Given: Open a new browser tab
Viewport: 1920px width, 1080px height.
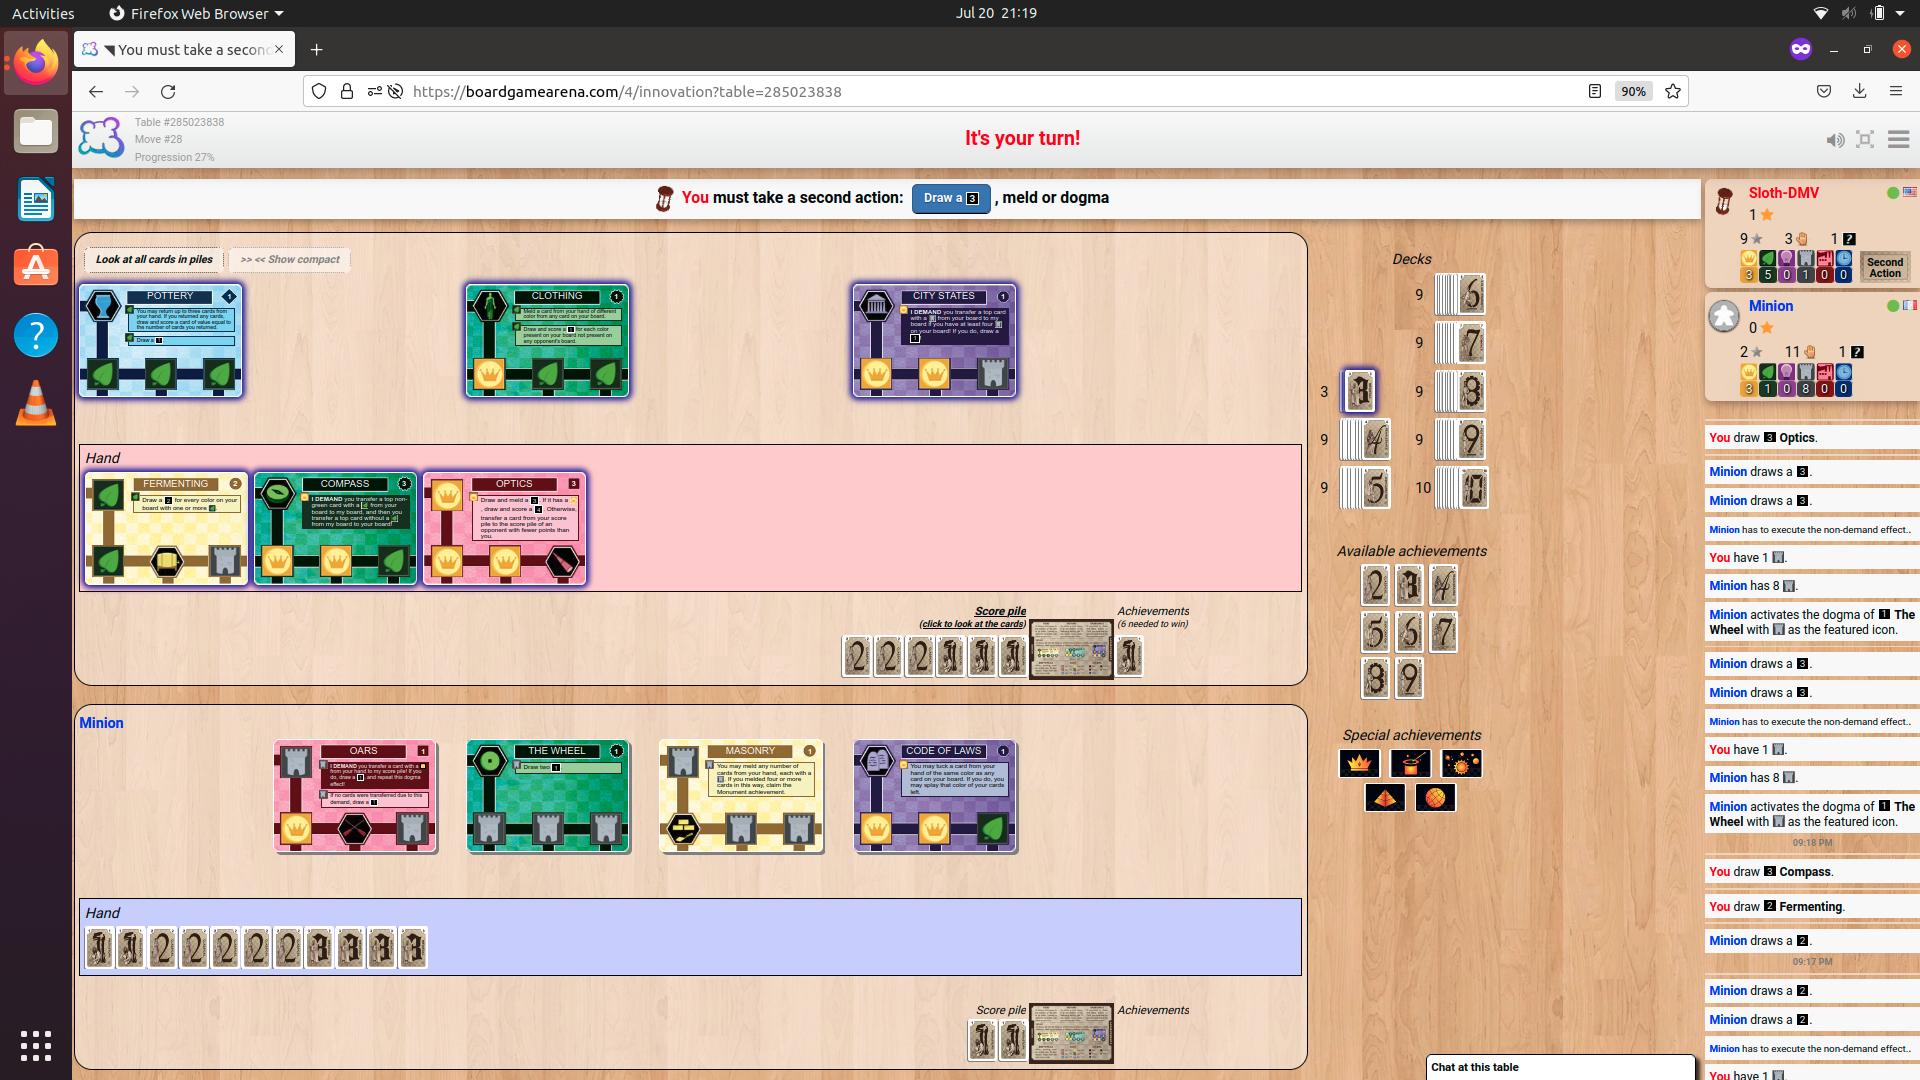Looking at the screenshot, I should (316, 50).
